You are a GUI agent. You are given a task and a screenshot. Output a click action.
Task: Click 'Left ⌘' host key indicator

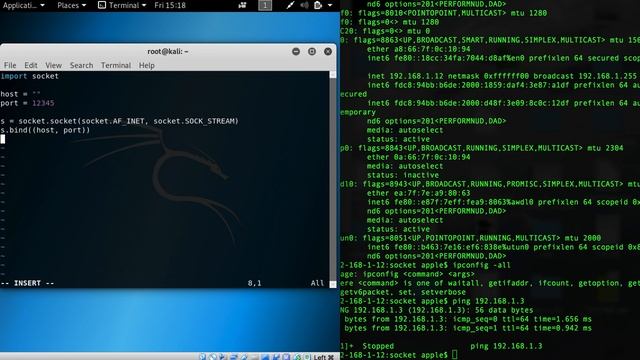click(324, 357)
